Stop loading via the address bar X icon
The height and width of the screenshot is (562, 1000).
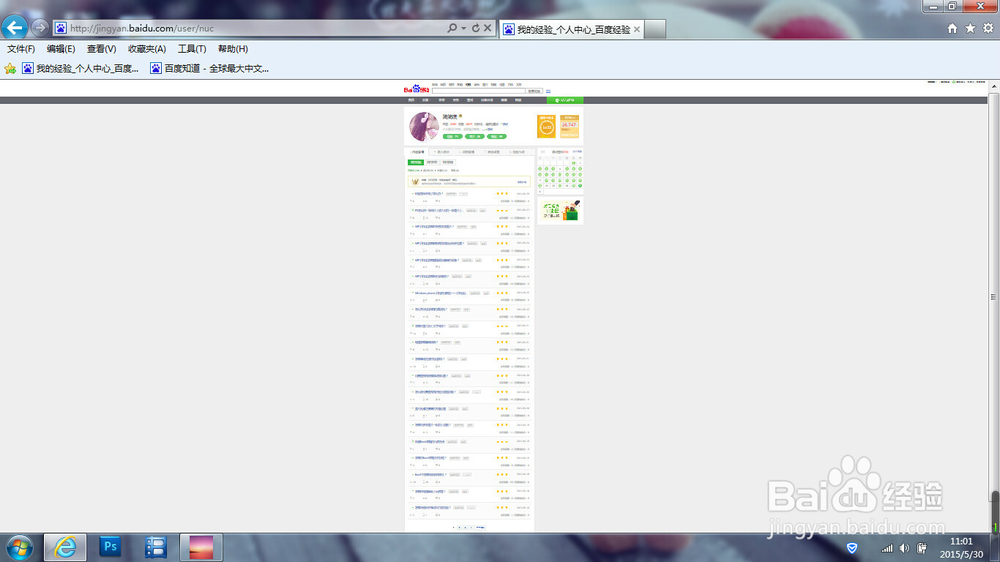coord(487,28)
